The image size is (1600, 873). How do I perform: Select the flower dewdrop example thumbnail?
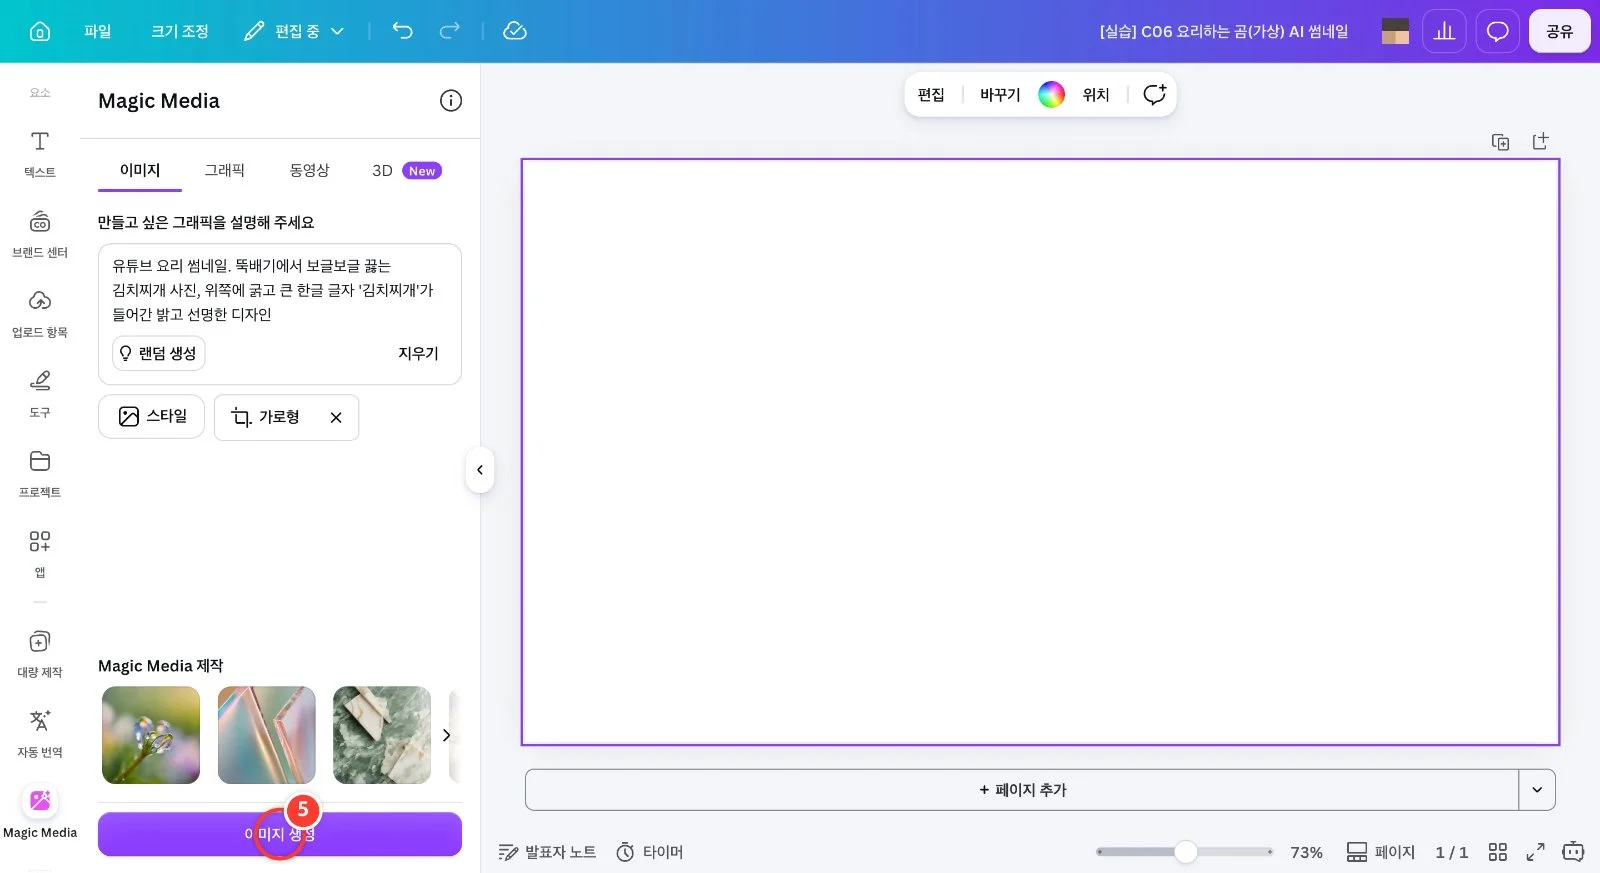[151, 735]
